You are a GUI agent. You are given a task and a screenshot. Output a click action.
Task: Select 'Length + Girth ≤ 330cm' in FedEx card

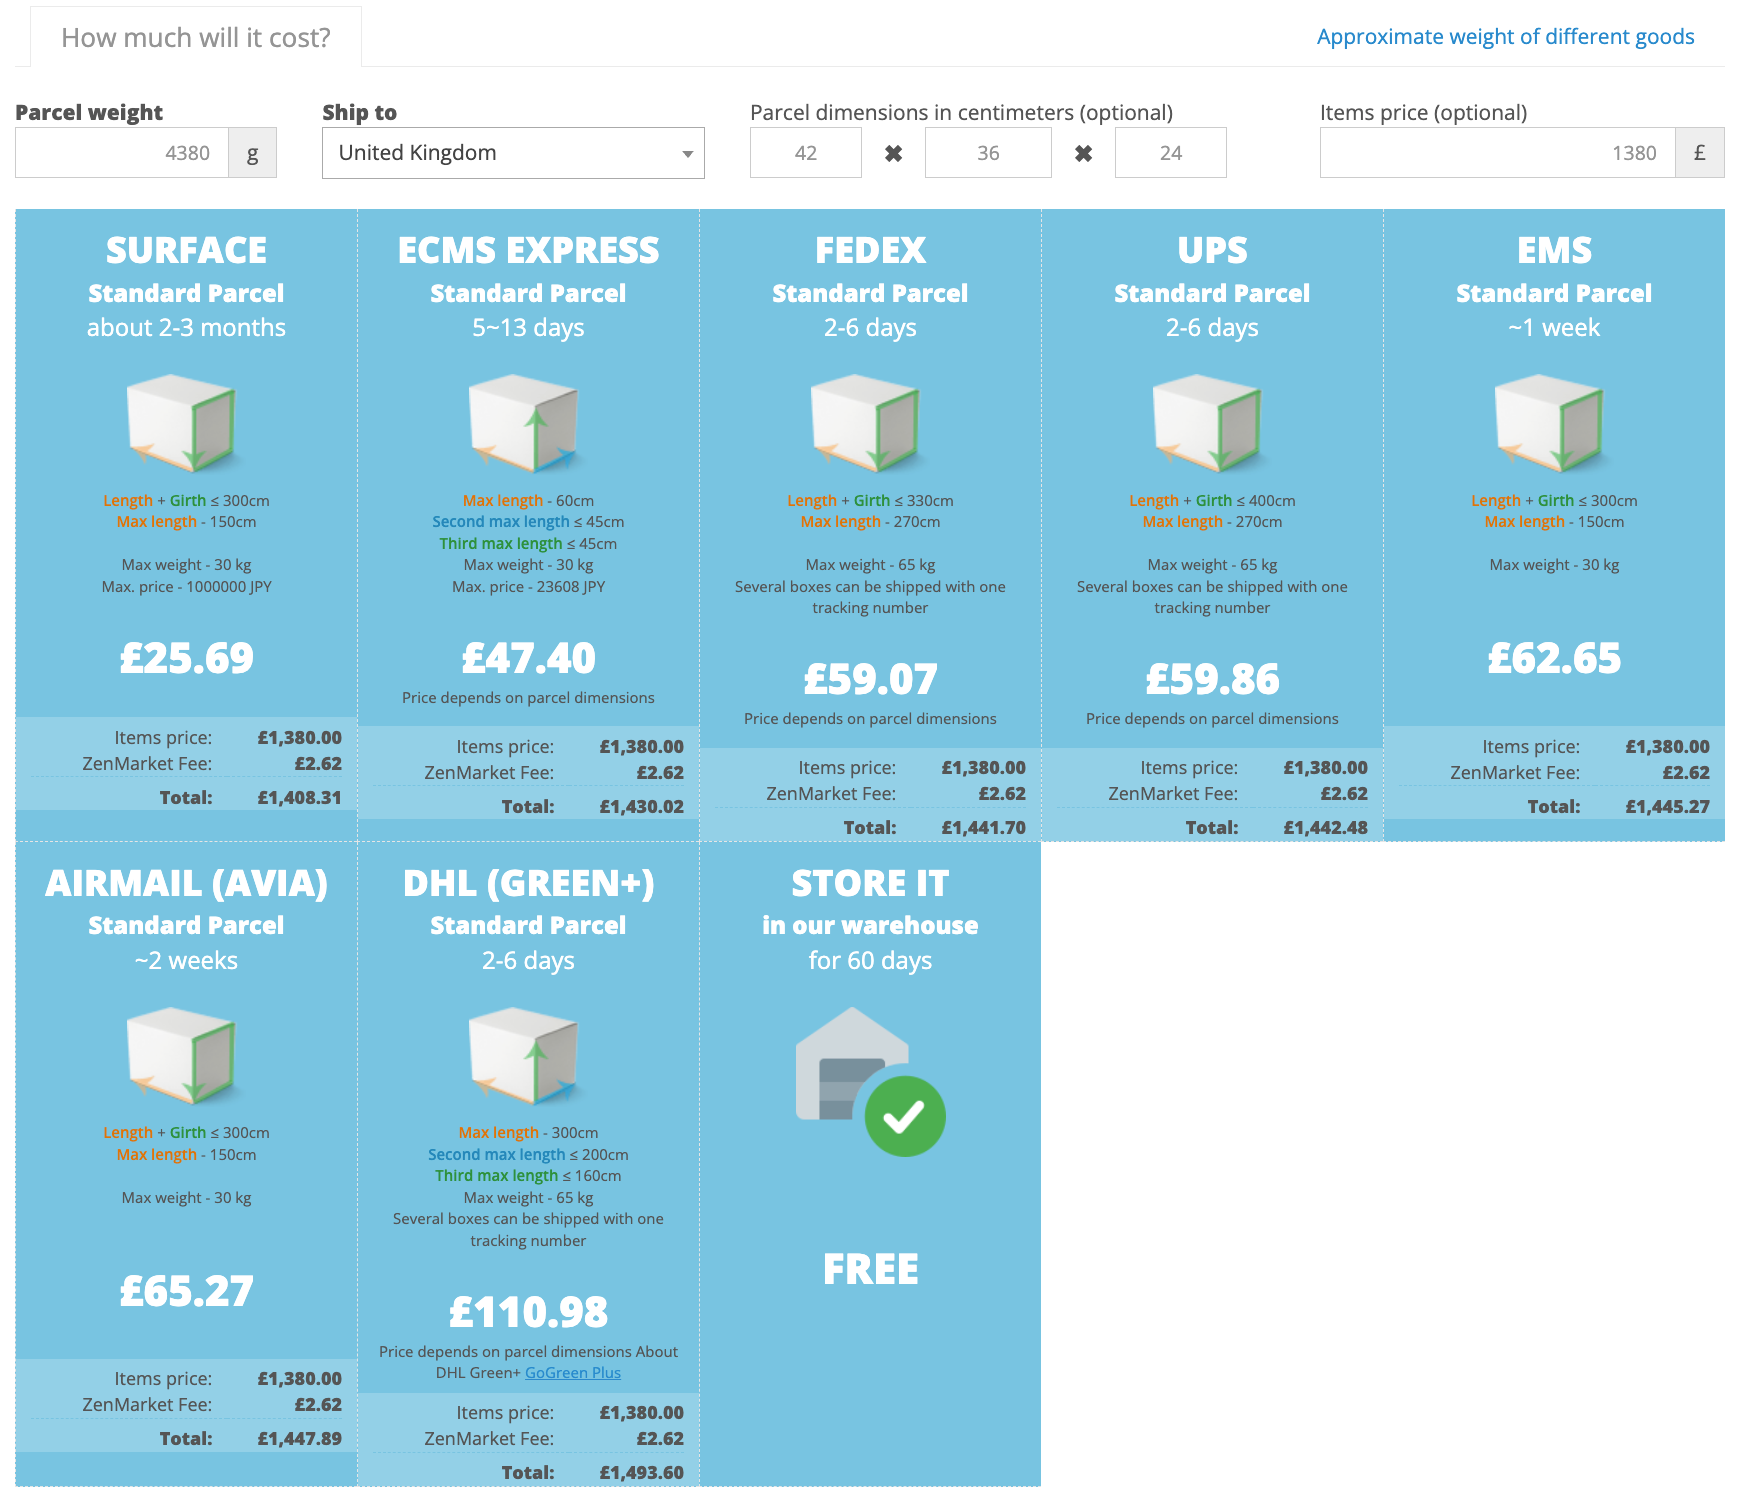[871, 501]
